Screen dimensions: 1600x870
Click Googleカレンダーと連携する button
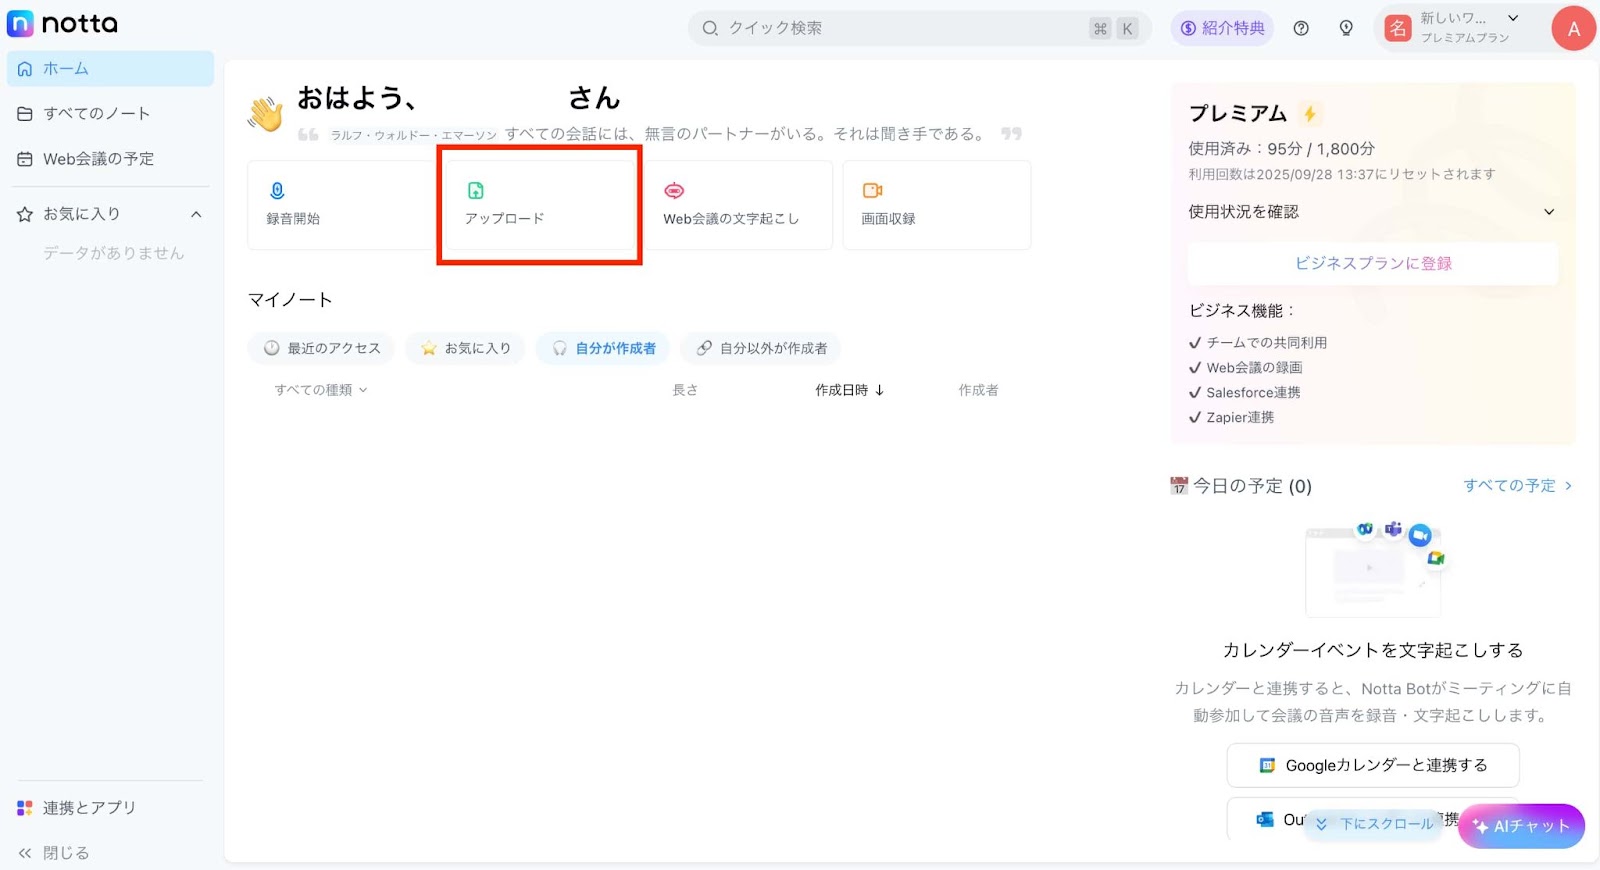pos(1373,765)
